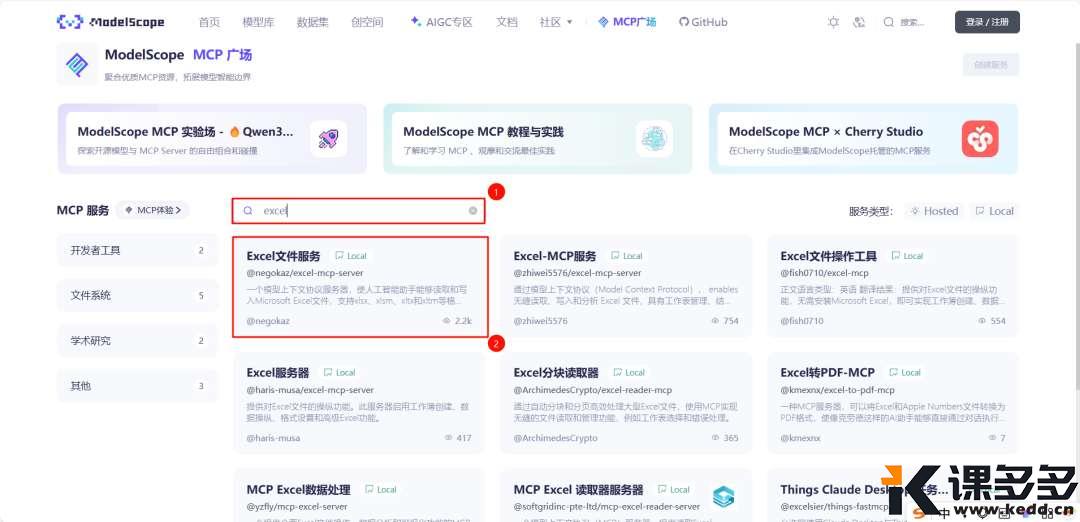Click the header search magnifier icon
Screen dimensions: 1080x522
coord(889,22)
